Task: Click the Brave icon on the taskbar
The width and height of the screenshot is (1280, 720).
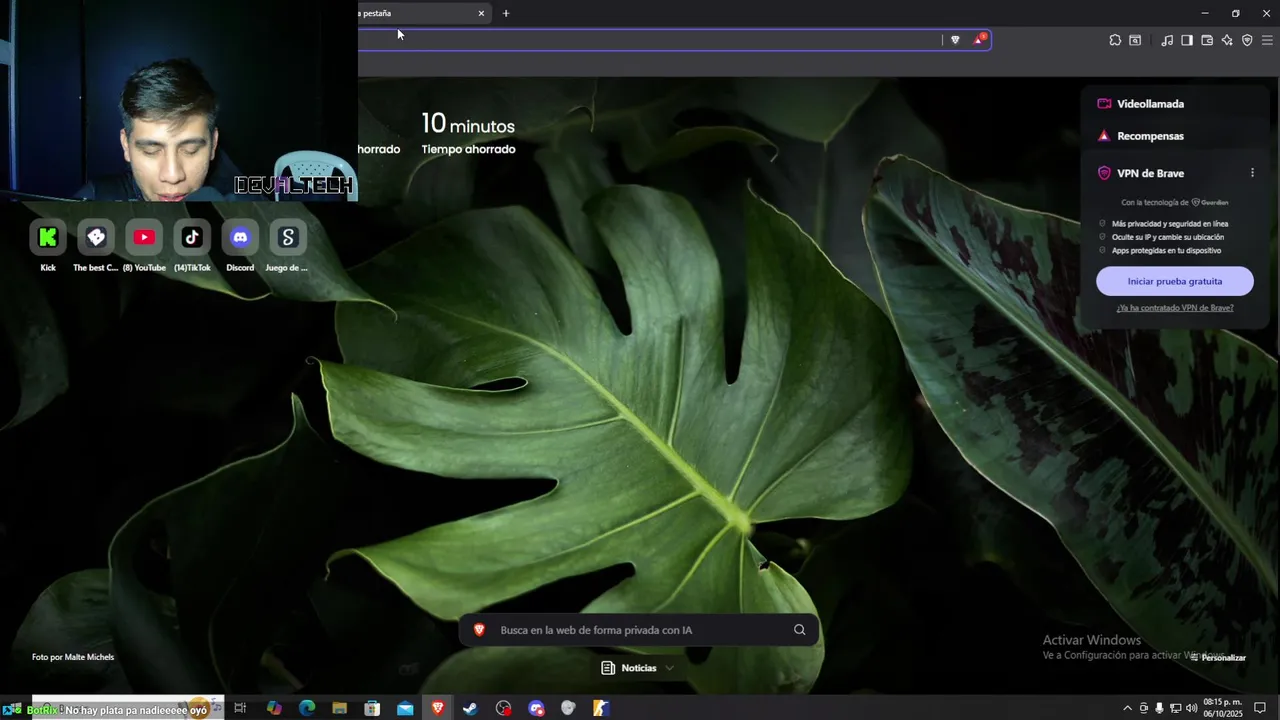Action: point(438,708)
